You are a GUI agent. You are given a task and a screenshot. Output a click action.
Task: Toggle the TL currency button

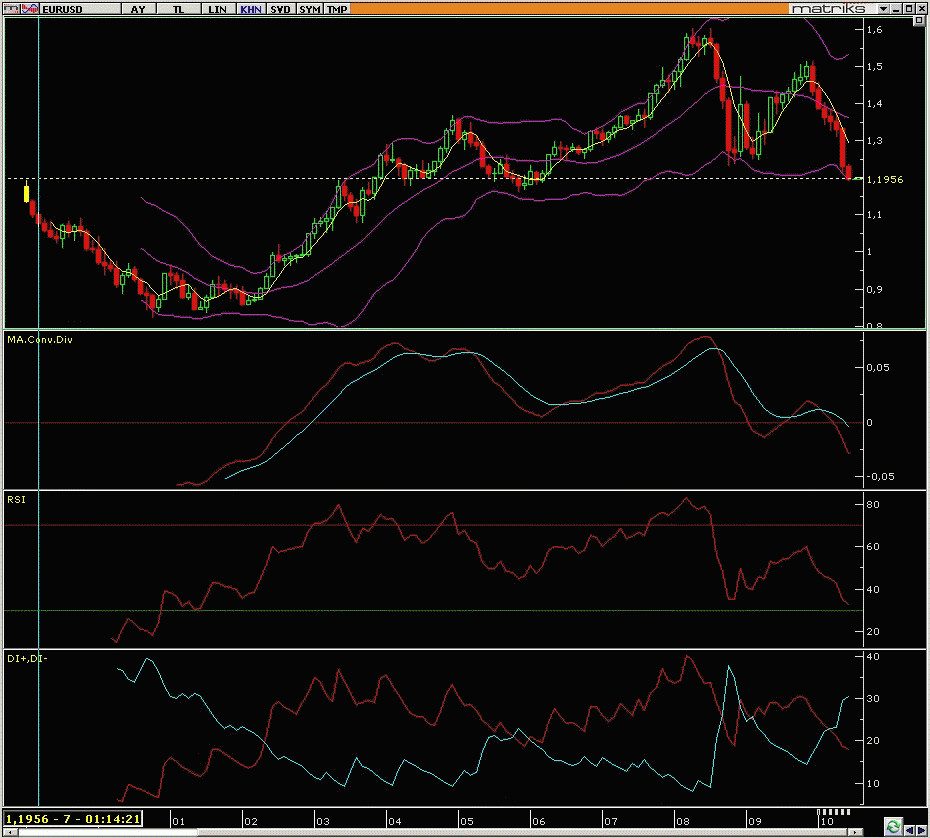point(178,8)
